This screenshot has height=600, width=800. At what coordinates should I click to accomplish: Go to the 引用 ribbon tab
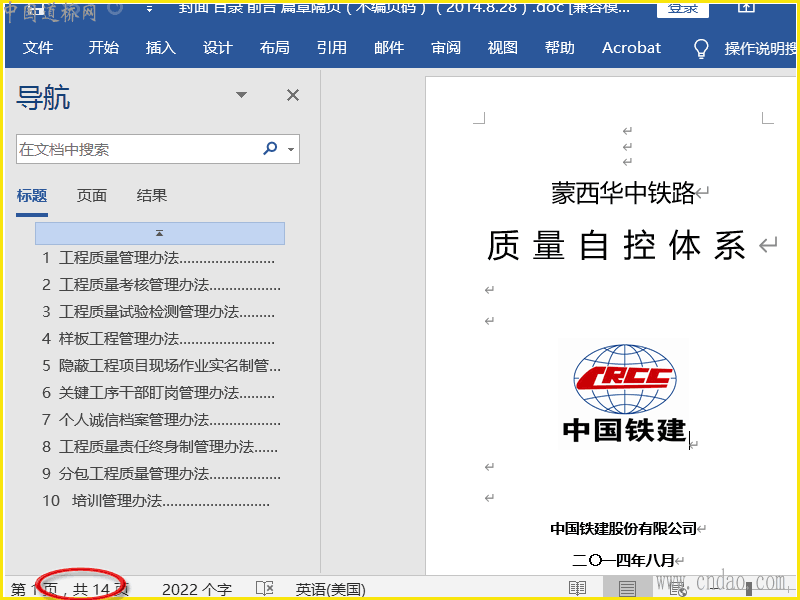pyautogui.click(x=332, y=47)
